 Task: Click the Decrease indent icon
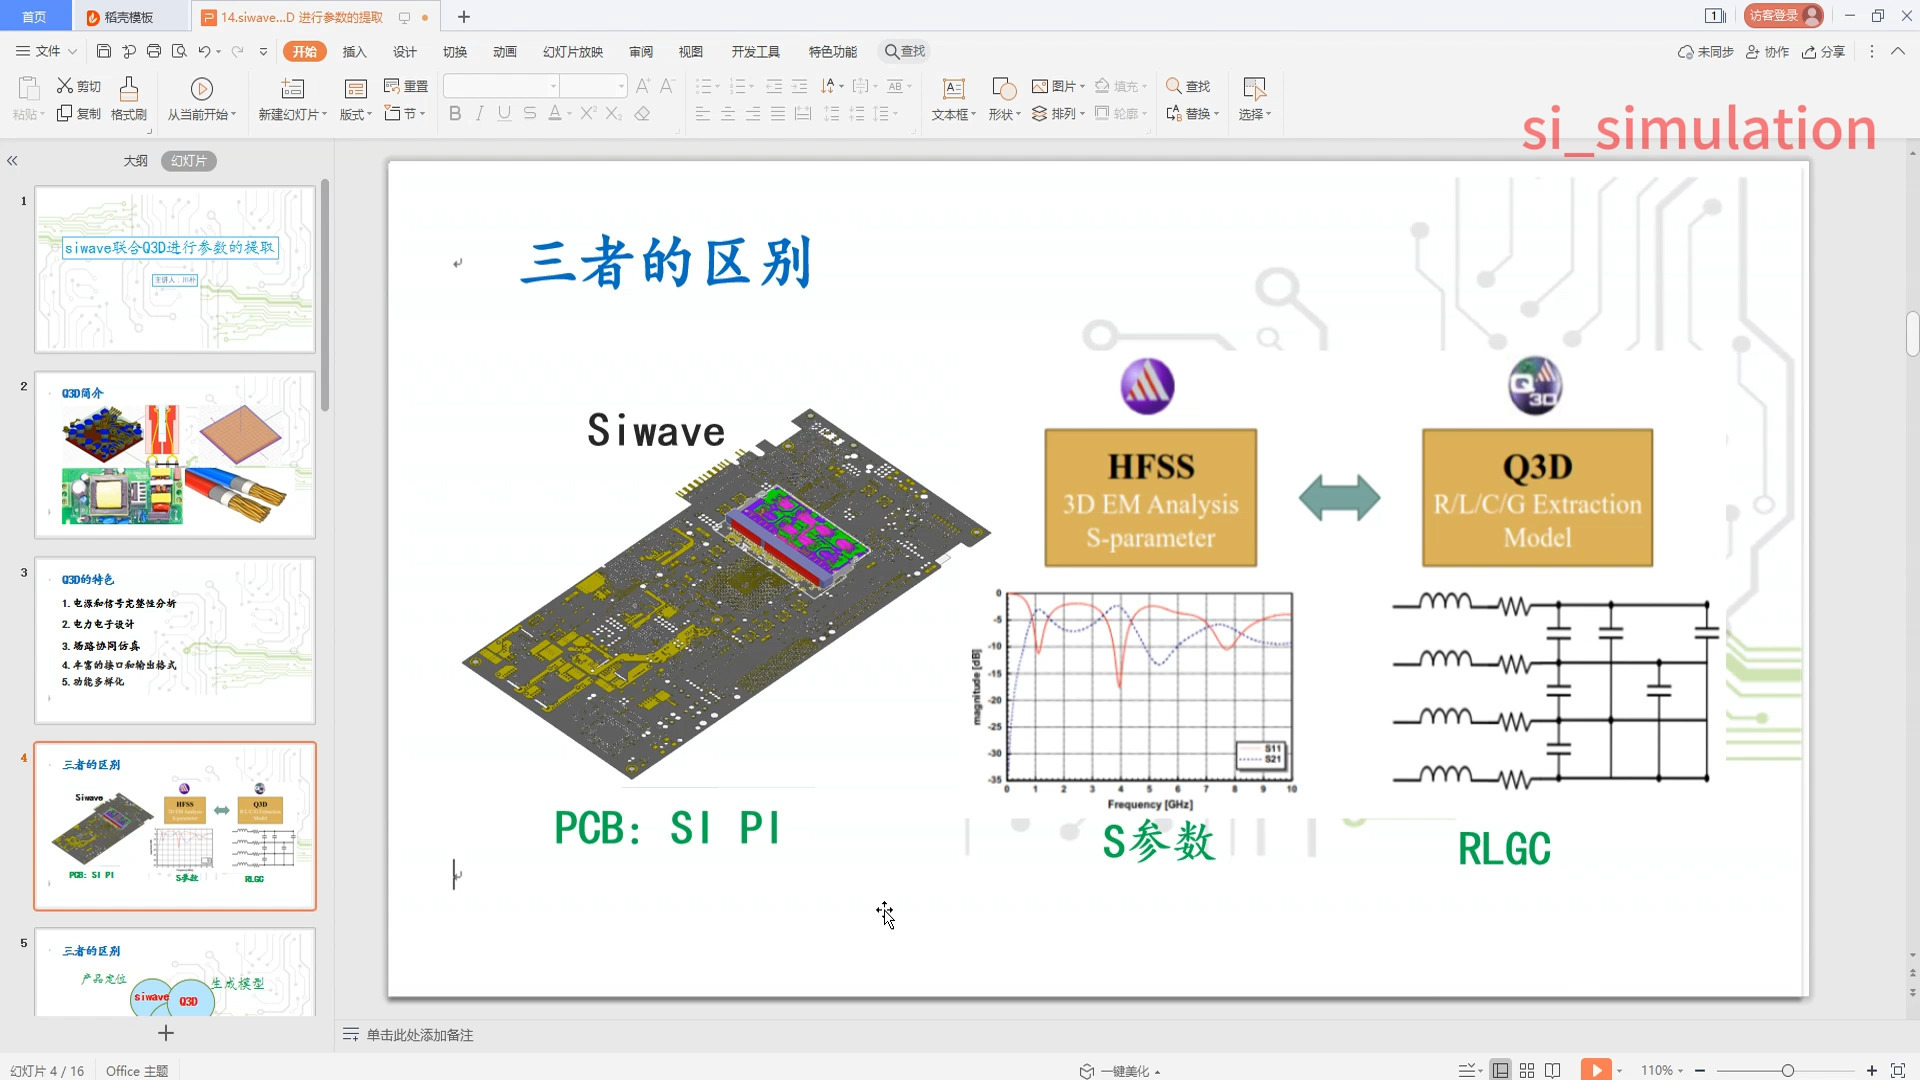[774, 86]
